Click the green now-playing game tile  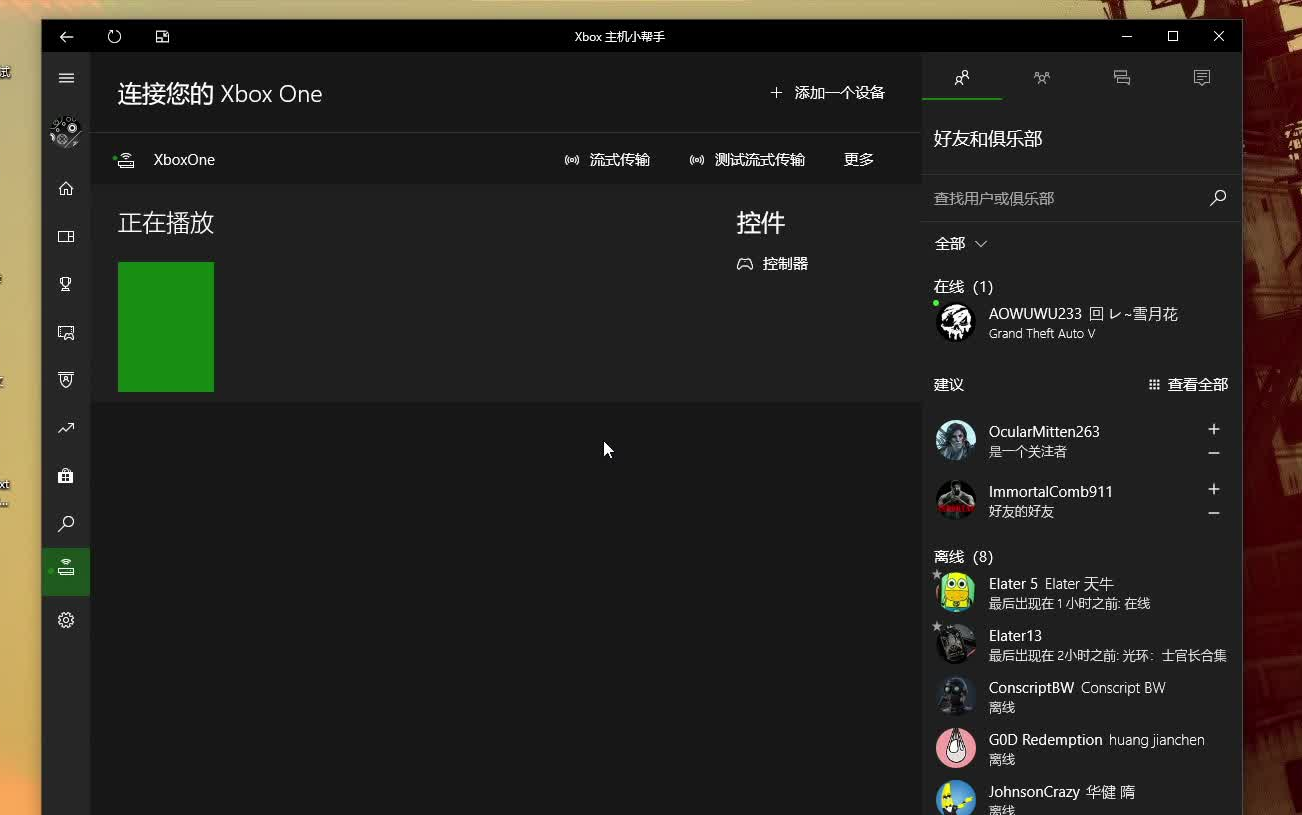coord(166,327)
